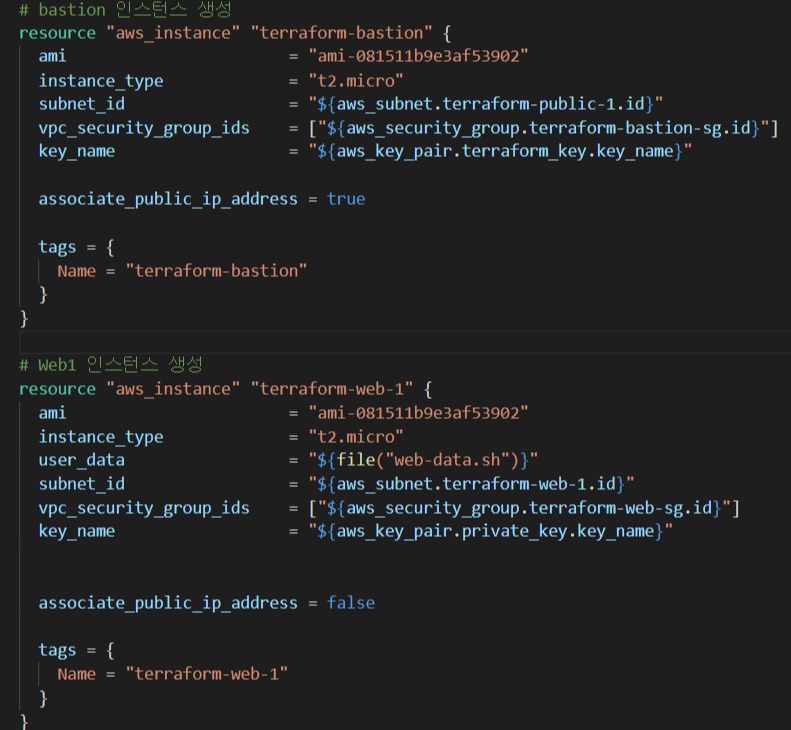This screenshot has width=791, height=730.
Task: Click the user_data attribute name
Action: (82, 460)
